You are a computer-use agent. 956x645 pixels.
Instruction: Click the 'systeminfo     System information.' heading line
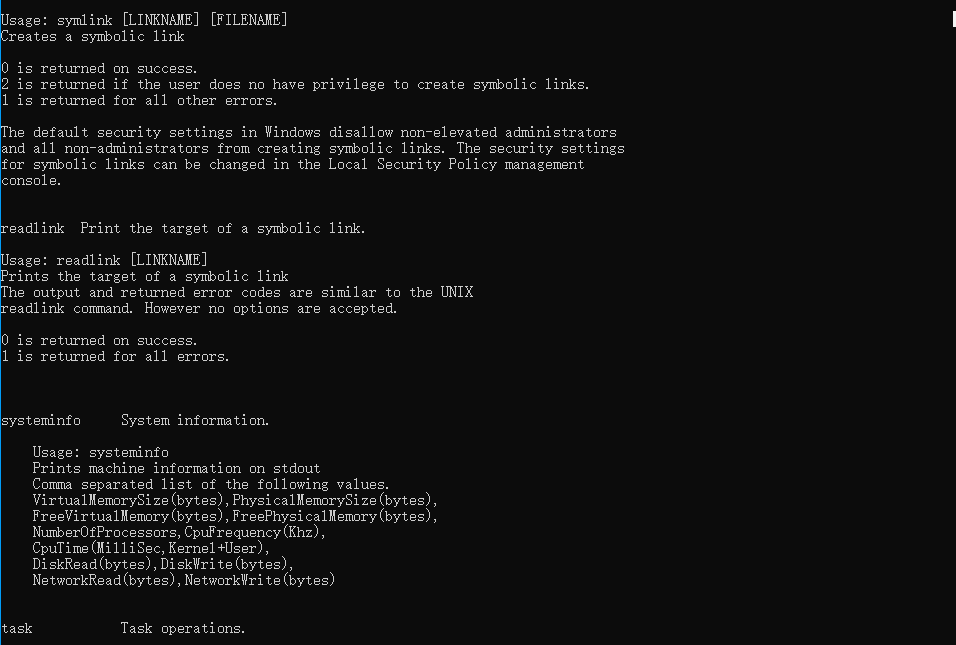pyautogui.click(x=135, y=420)
